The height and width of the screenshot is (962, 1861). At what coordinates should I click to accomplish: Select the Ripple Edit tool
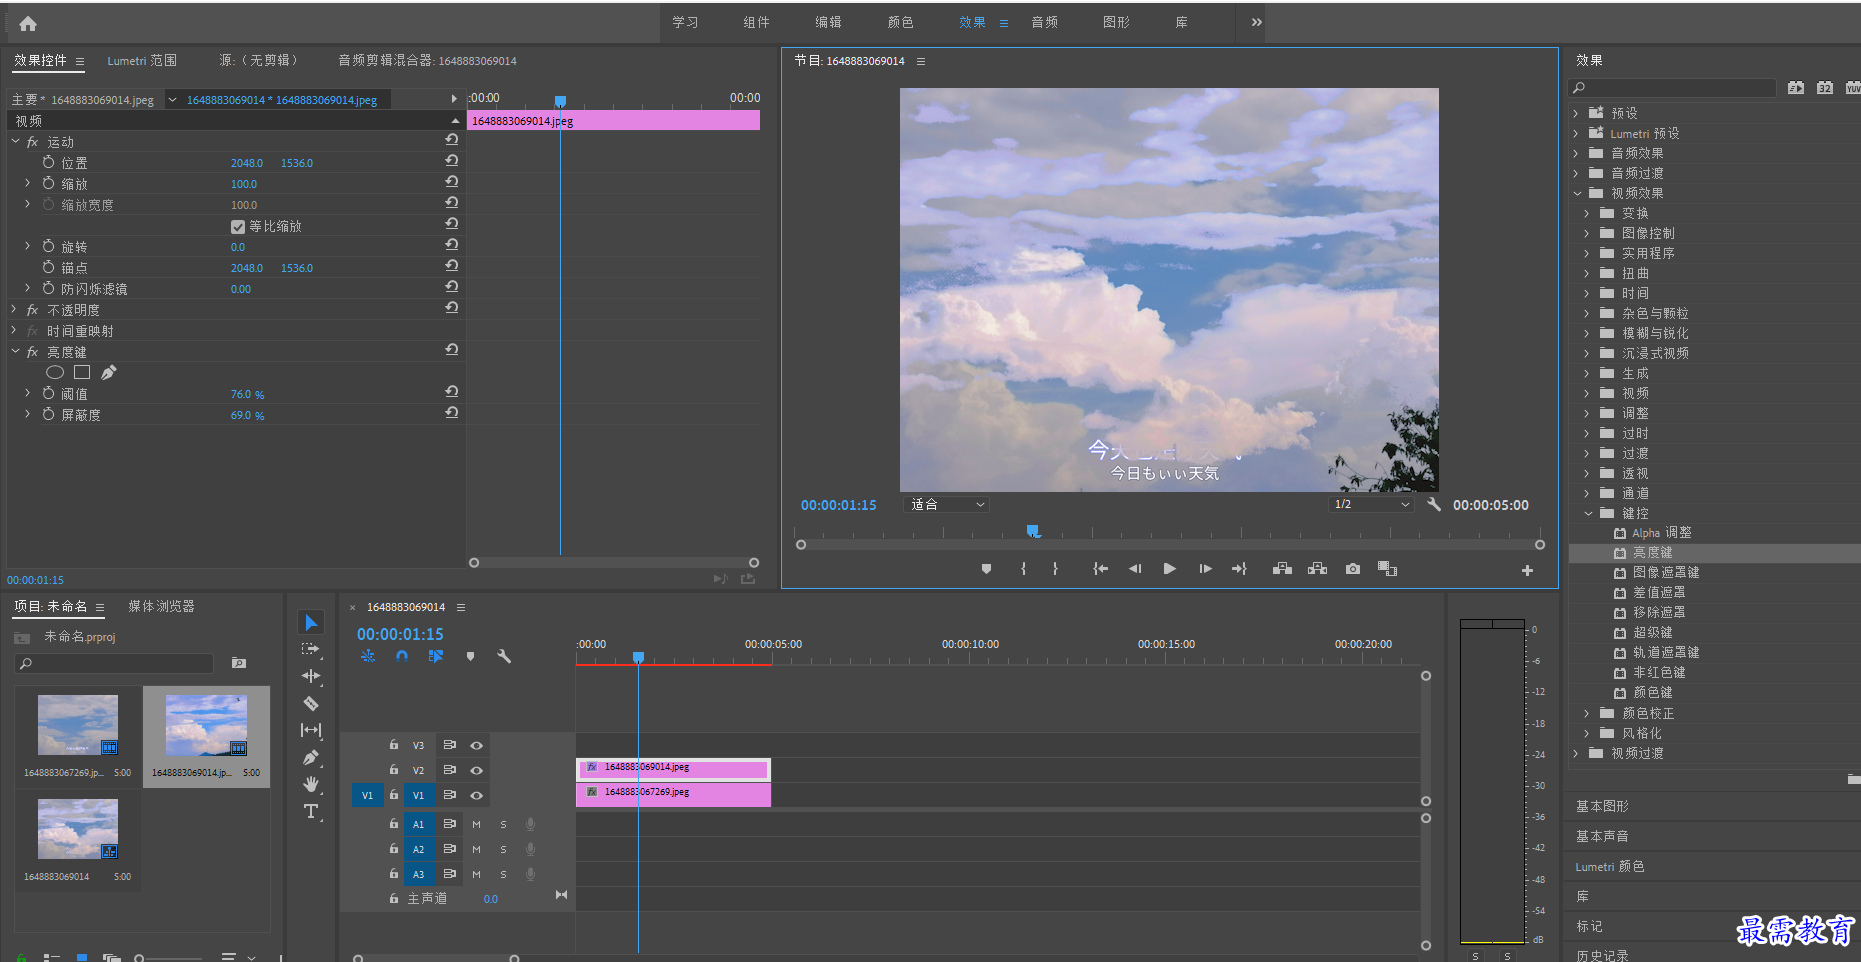[311, 677]
